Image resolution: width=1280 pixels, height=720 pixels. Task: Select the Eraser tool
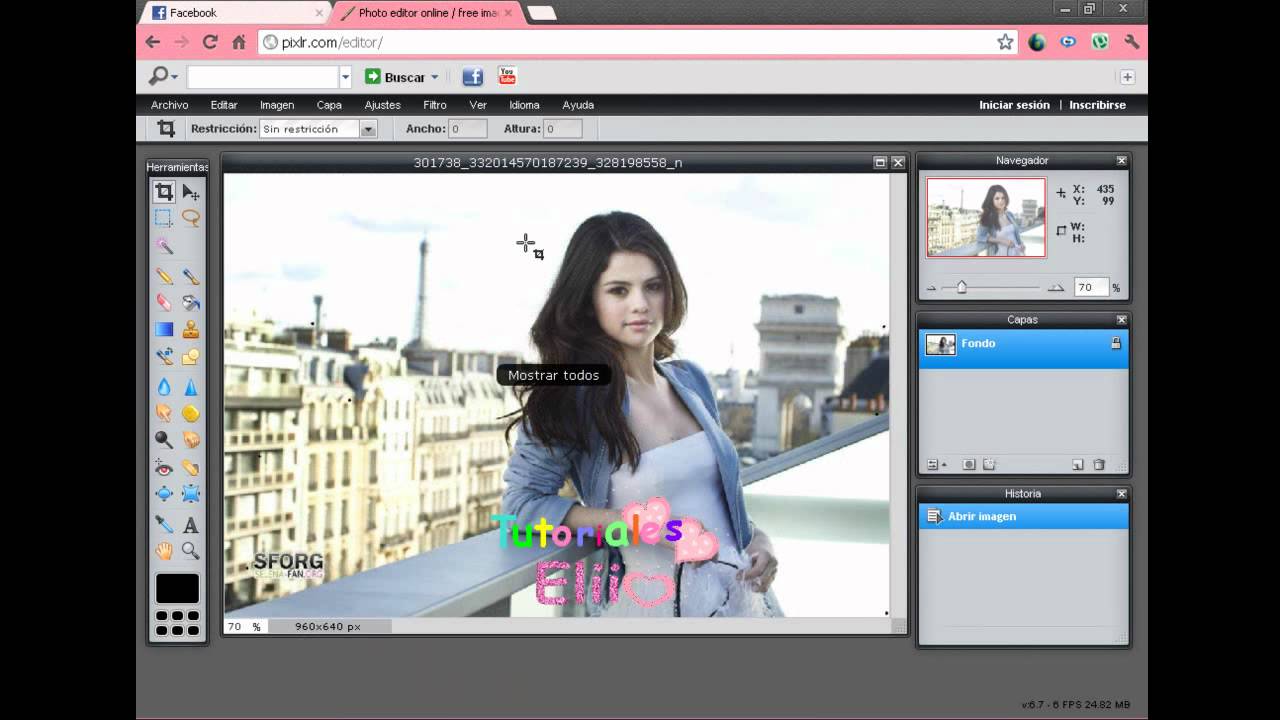tap(164, 302)
